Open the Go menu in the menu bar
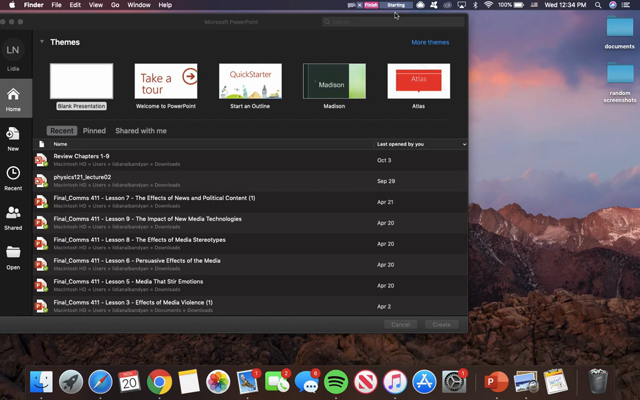The image size is (640, 400). click(x=115, y=5)
